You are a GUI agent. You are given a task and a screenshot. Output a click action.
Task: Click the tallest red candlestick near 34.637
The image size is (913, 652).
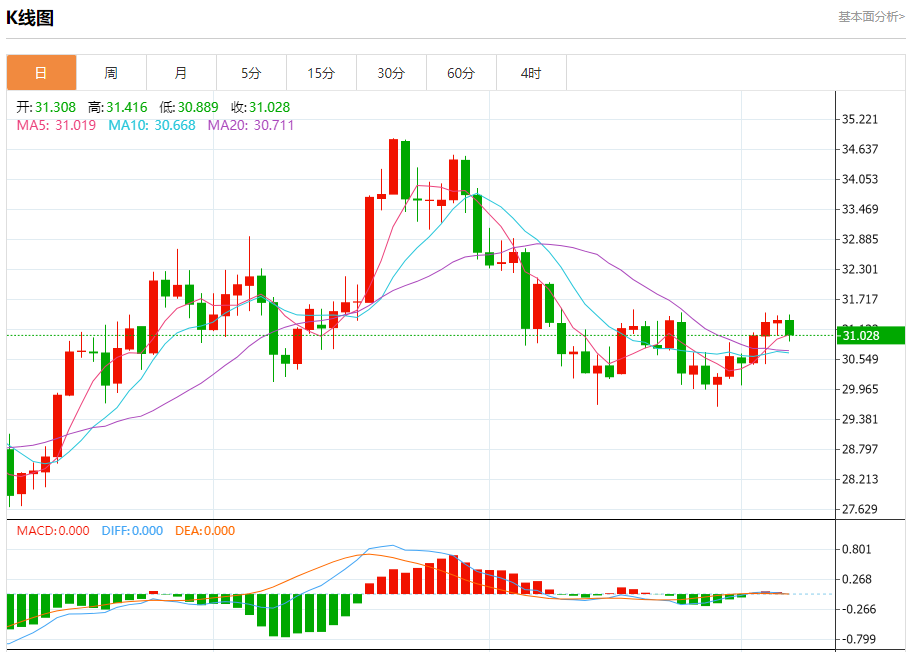(x=394, y=167)
